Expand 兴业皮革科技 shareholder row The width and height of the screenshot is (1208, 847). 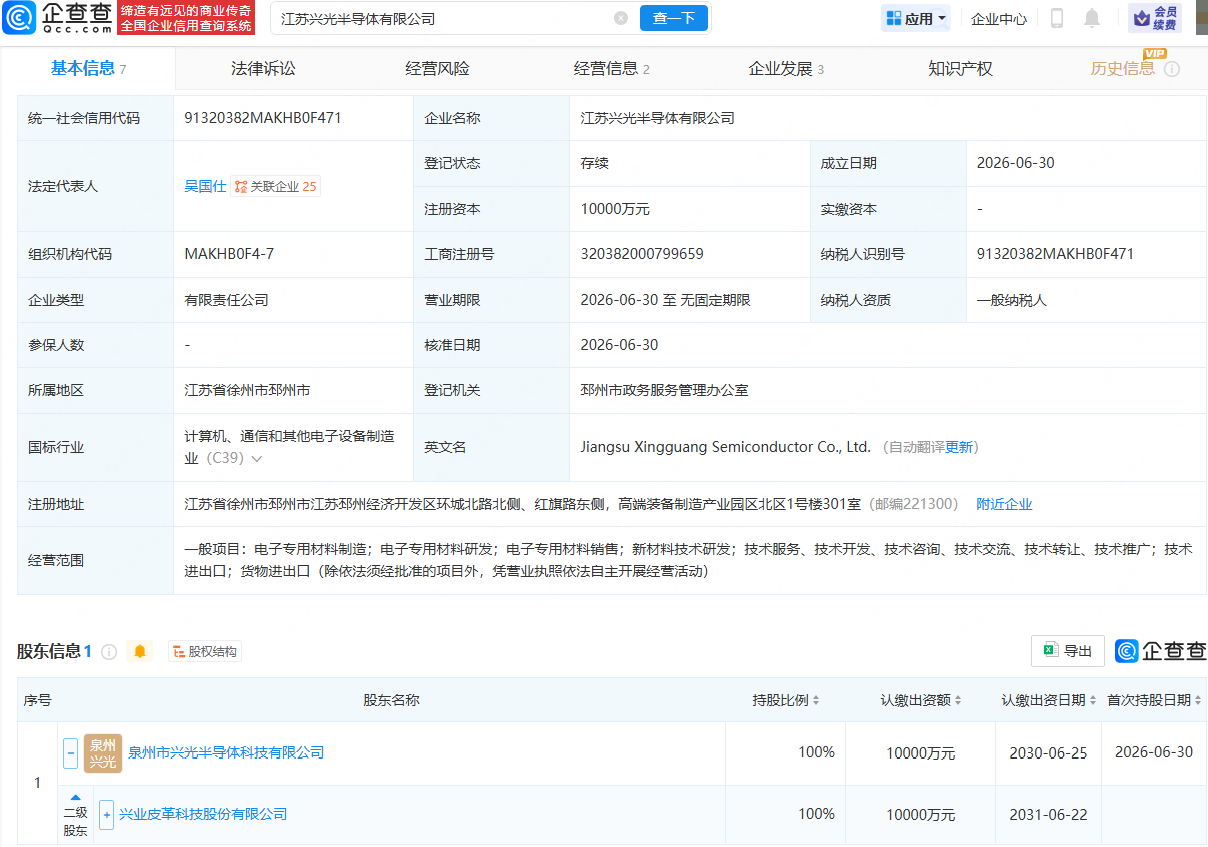click(107, 814)
